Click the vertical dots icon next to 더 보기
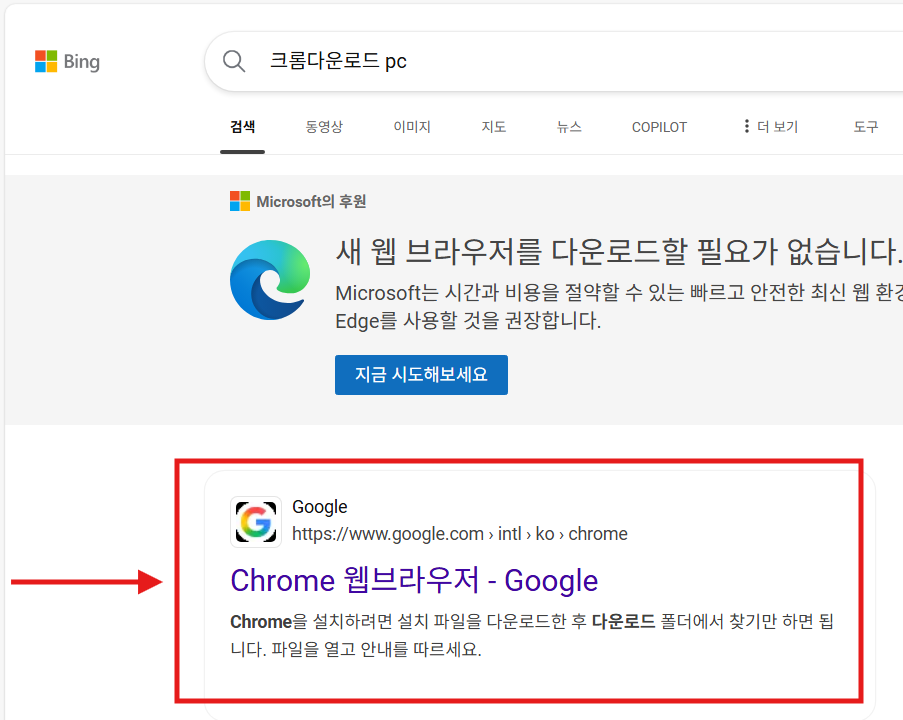The height and width of the screenshot is (720, 903). click(746, 126)
